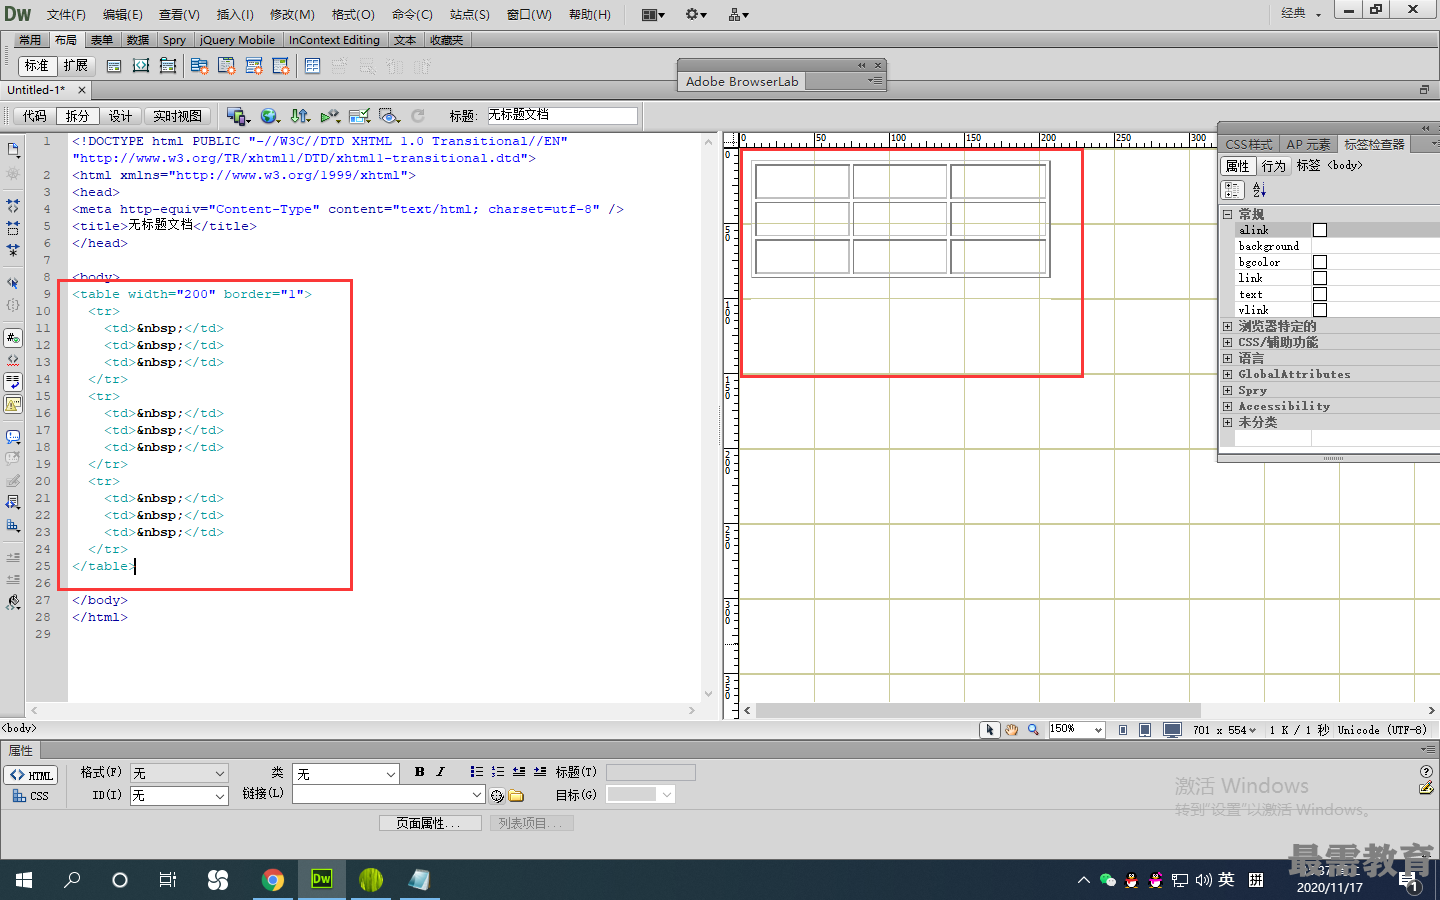This screenshot has height=900, width=1440.
Task: Switch to 设计 view
Action: [x=120, y=116]
